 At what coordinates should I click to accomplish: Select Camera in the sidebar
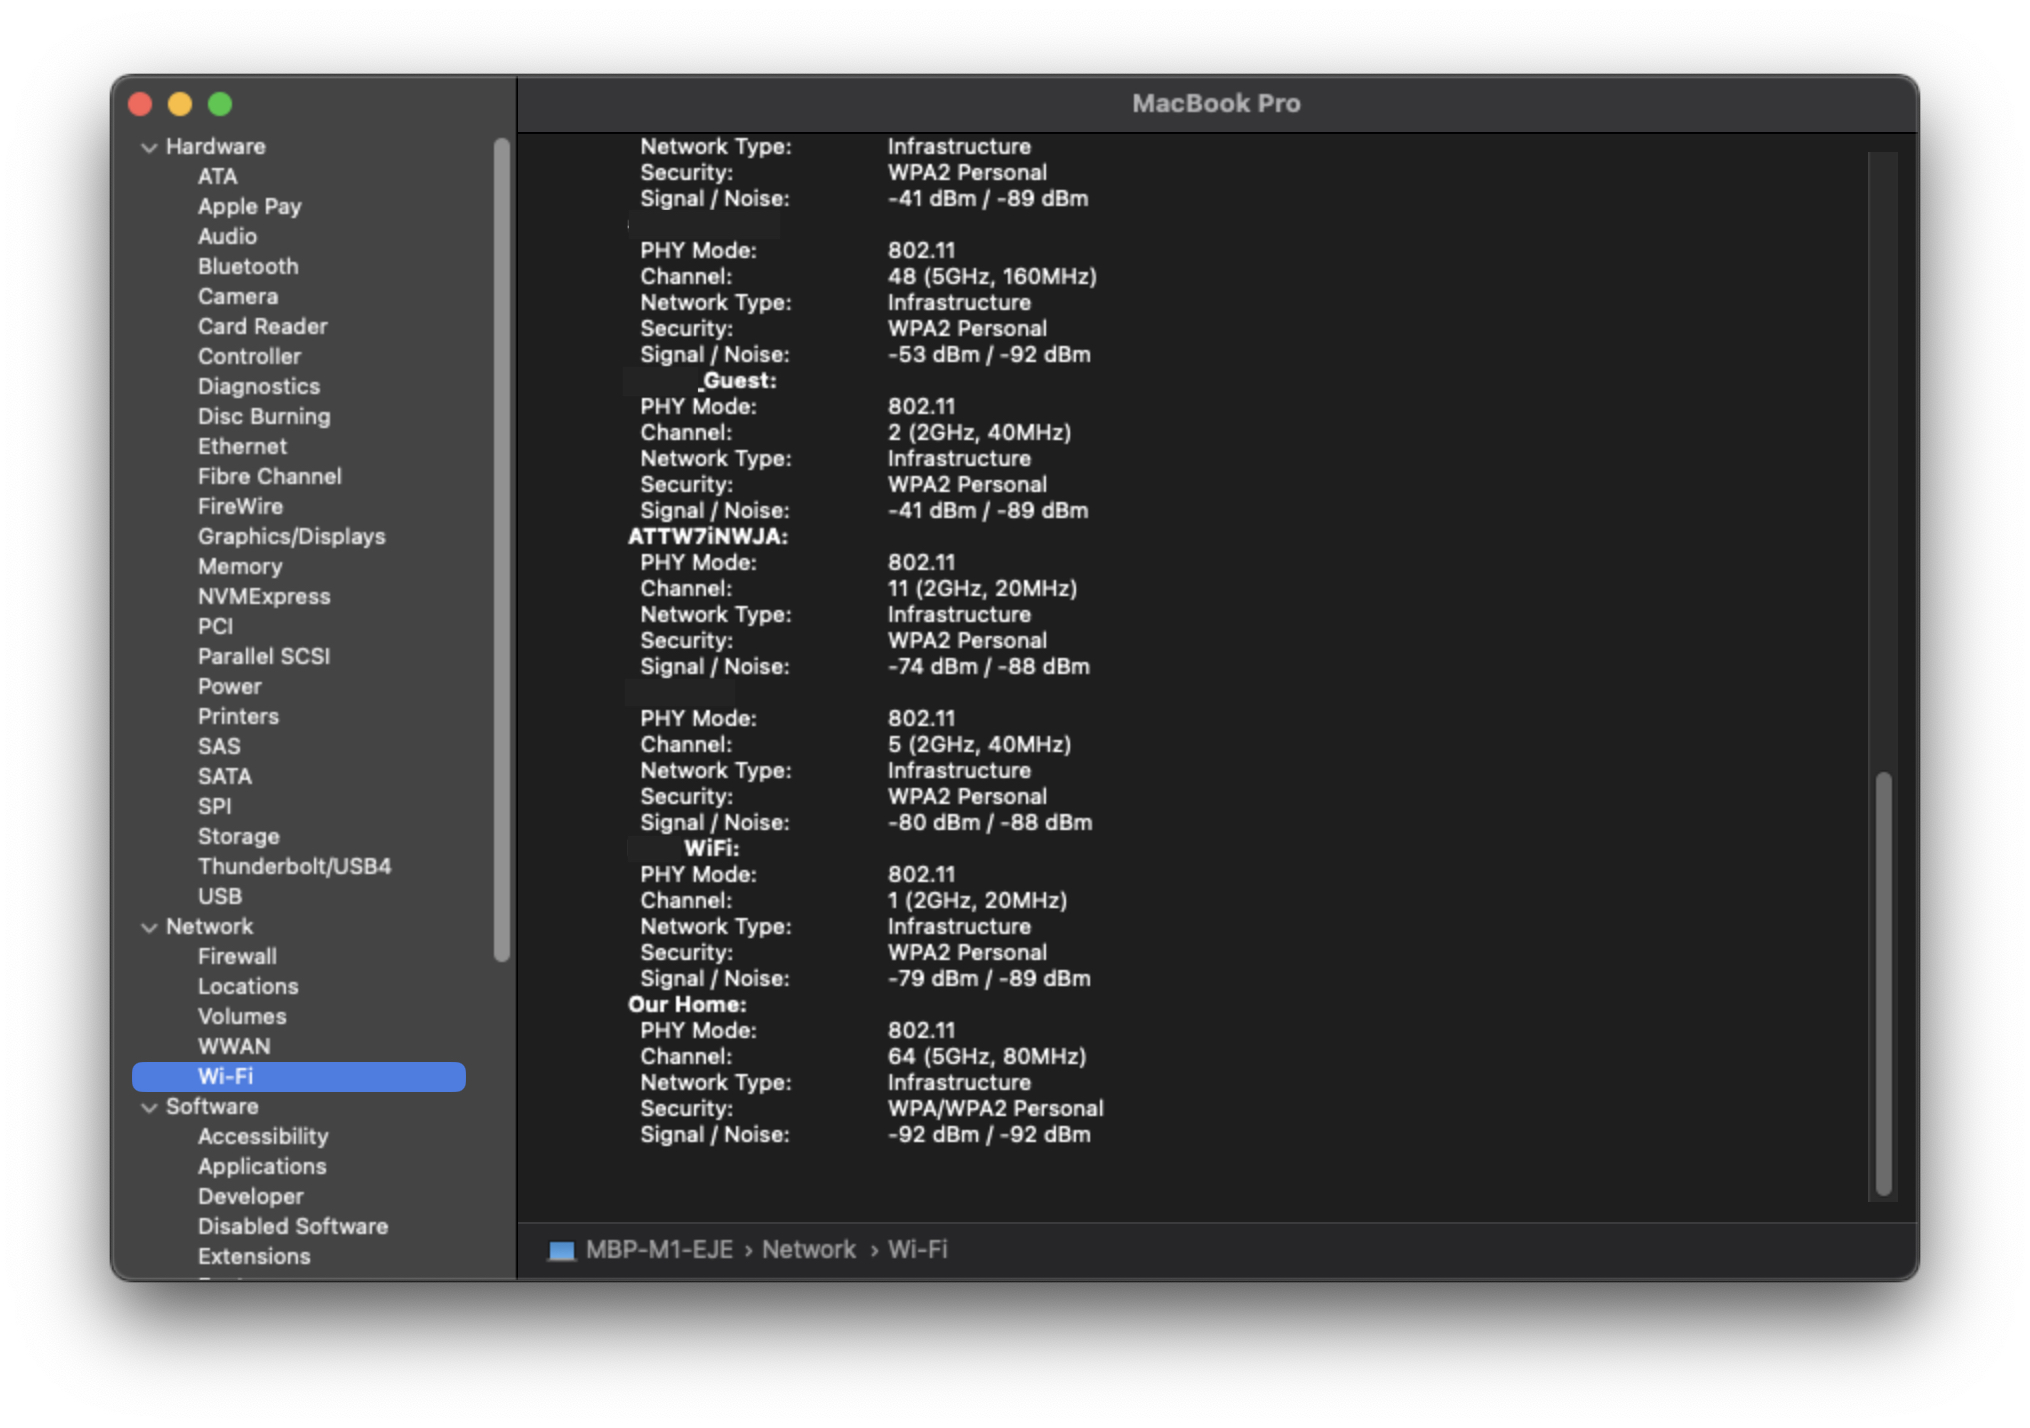point(238,296)
